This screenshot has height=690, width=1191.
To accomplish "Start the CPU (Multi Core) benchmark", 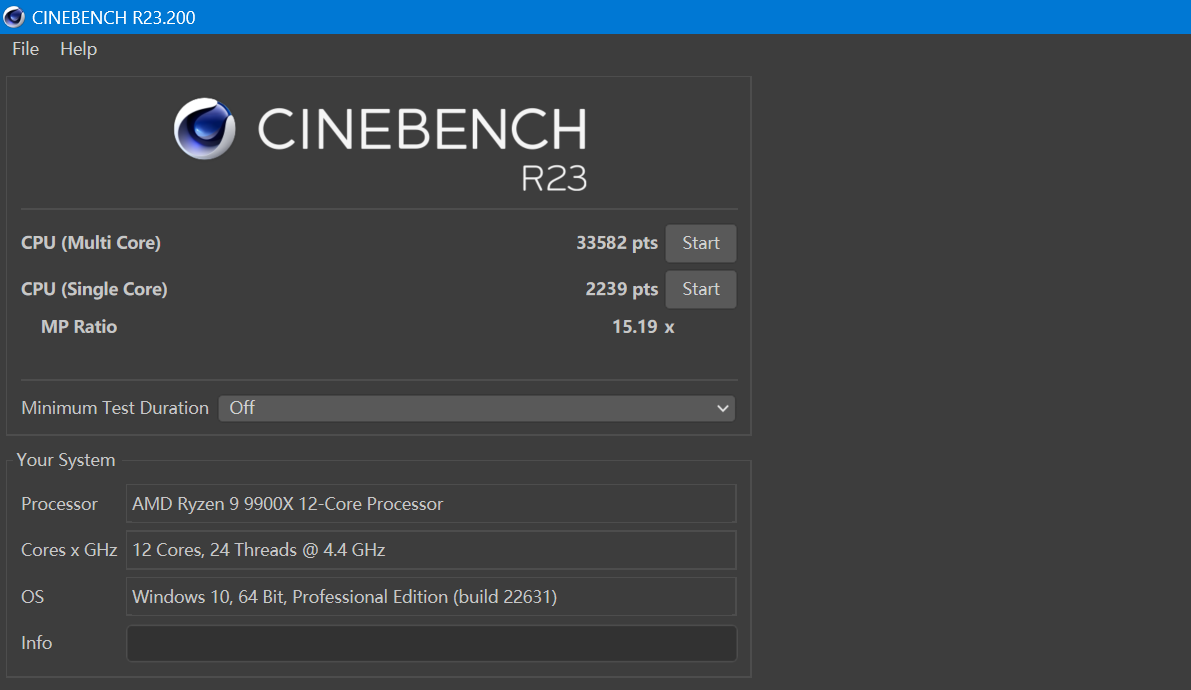I will [x=700, y=243].
